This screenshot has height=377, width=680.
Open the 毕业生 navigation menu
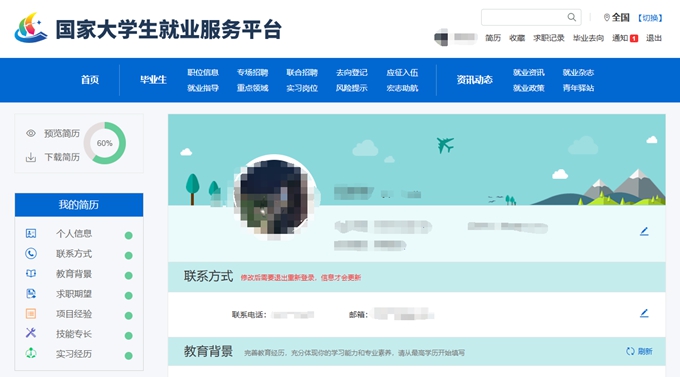[153, 80]
